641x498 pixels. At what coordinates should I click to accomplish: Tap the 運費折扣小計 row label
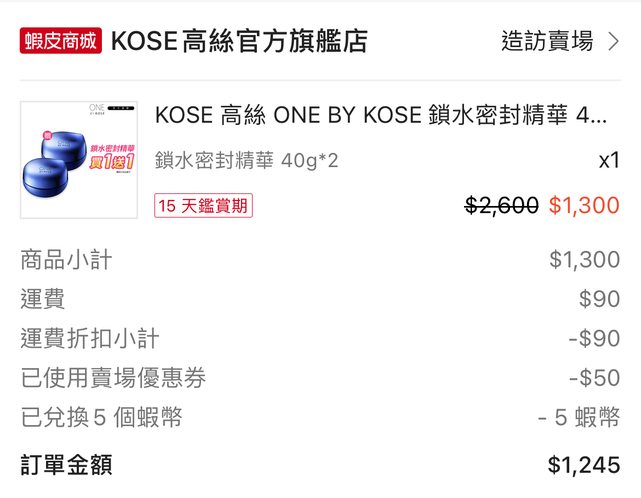(89, 338)
